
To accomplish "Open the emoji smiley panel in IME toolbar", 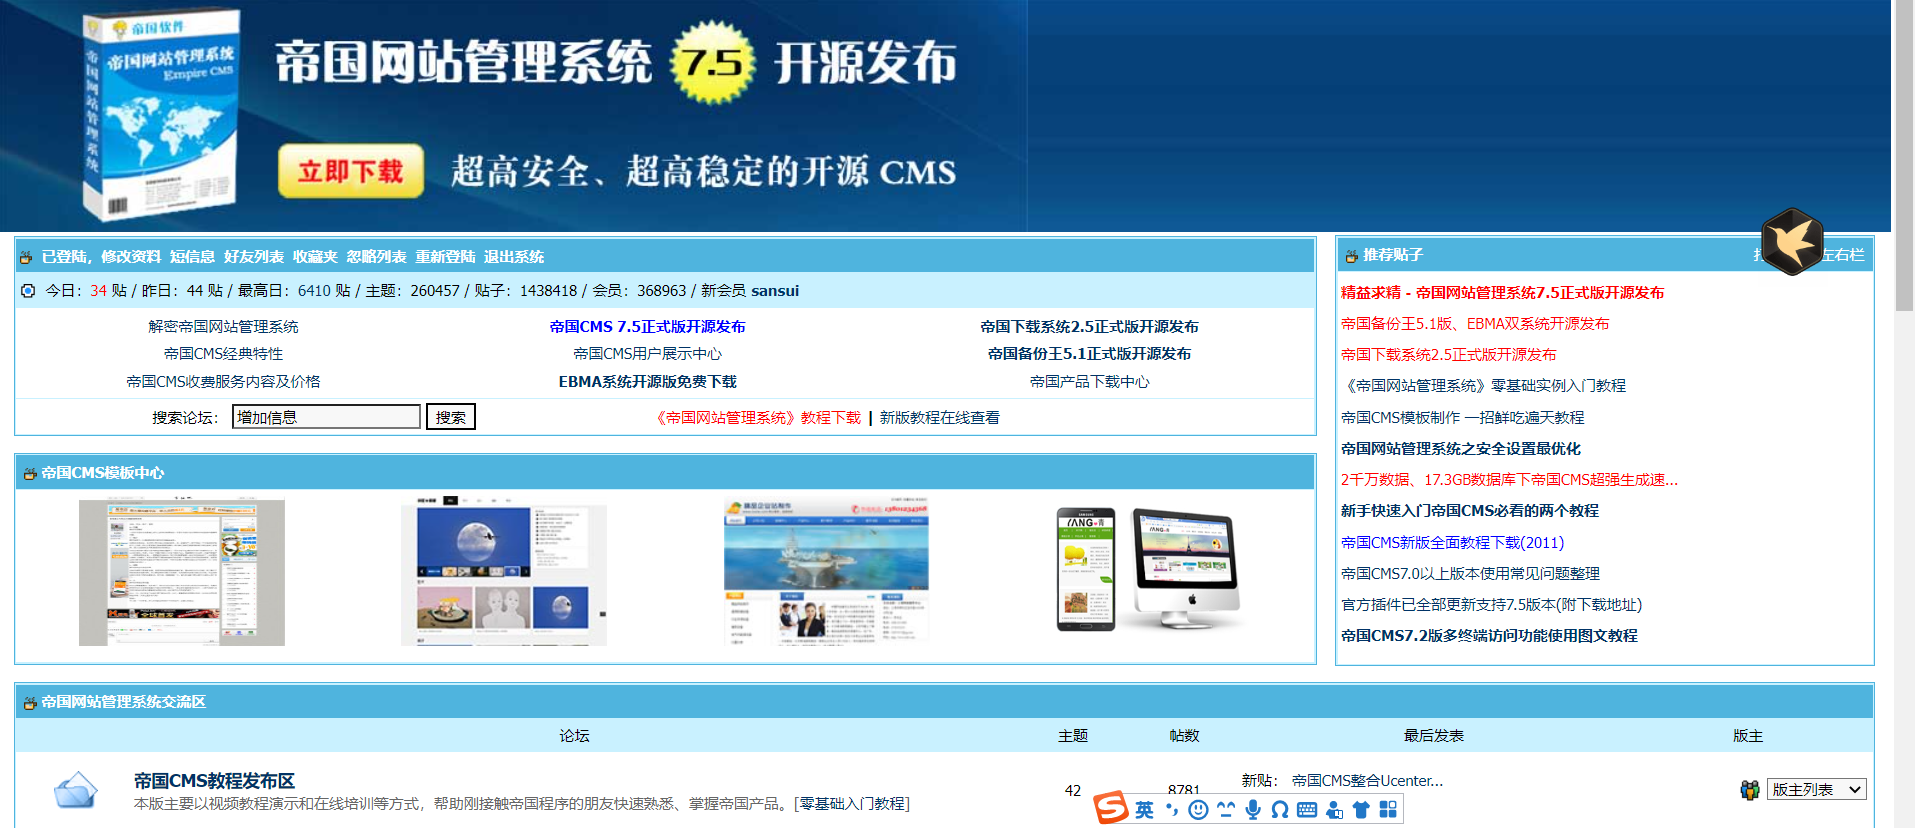I will pyautogui.click(x=1198, y=810).
